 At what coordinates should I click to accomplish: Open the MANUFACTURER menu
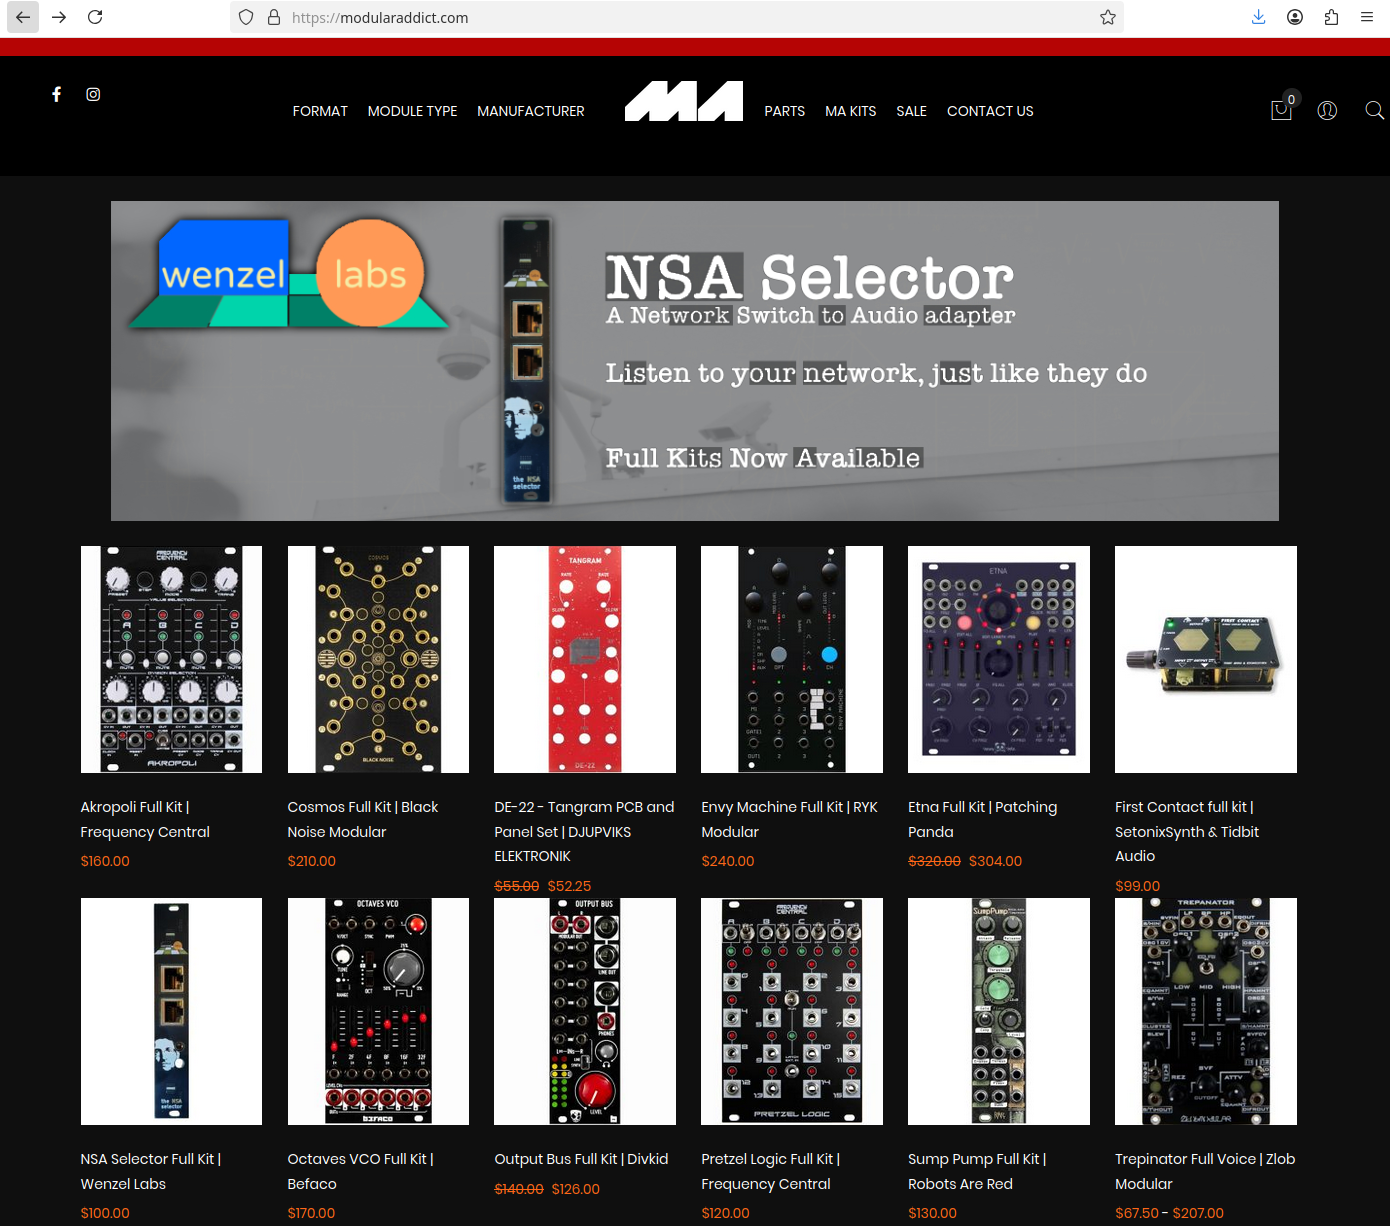(531, 111)
